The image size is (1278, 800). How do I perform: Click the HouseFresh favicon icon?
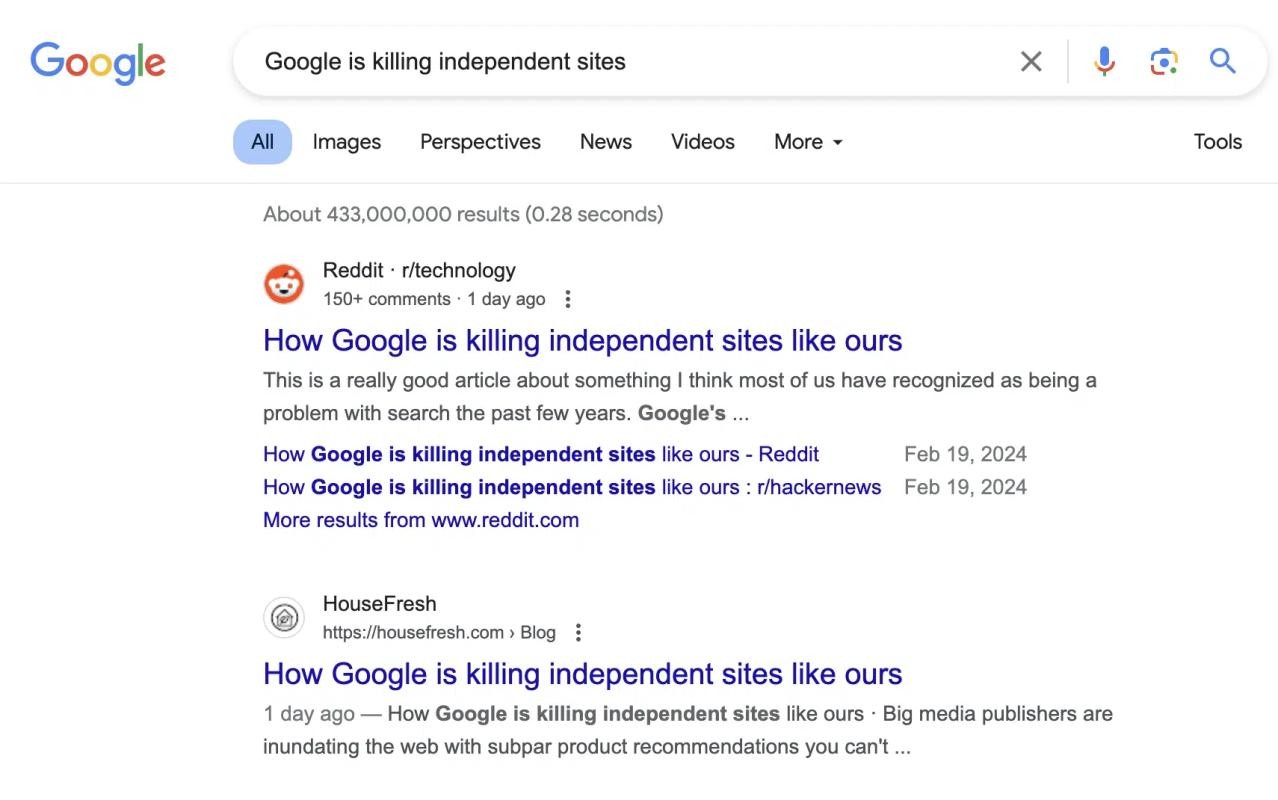coord(284,617)
